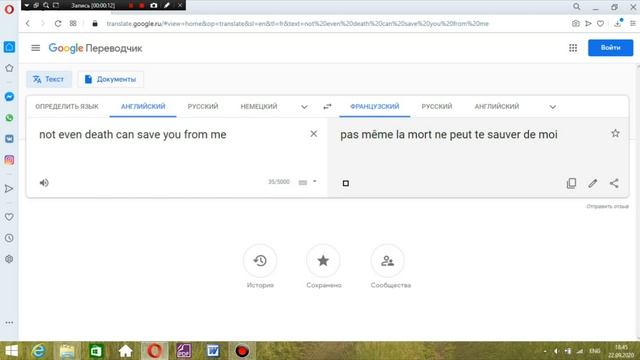Viewport: 640px width, 360px height.
Task: Share the translation
Action: 614,183
